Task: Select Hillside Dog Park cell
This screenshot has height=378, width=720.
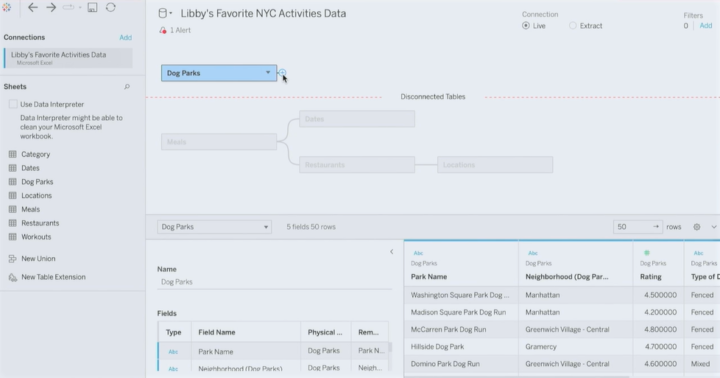Action: click(x=460, y=347)
